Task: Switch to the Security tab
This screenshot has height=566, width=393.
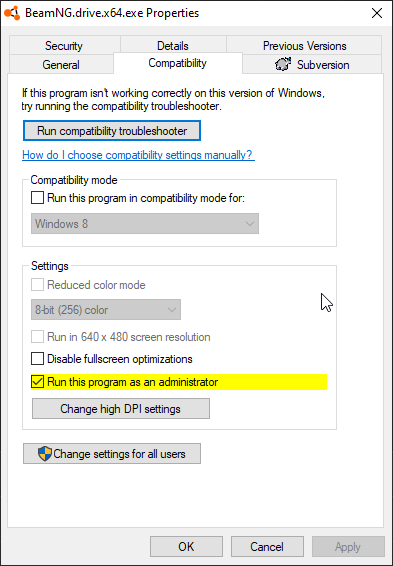Action: click(x=64, y=46)
